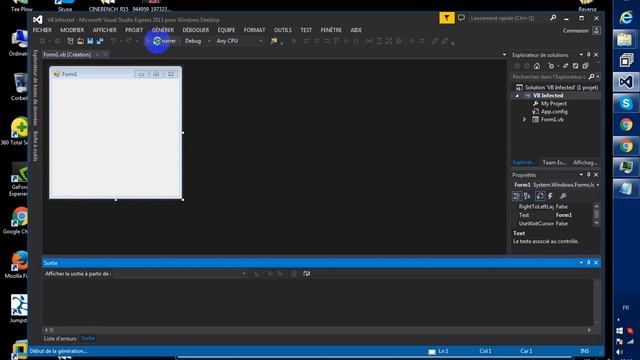Click the Properties grid vertical scrollbar
This screenshot has height=360, width=640.
597,215
